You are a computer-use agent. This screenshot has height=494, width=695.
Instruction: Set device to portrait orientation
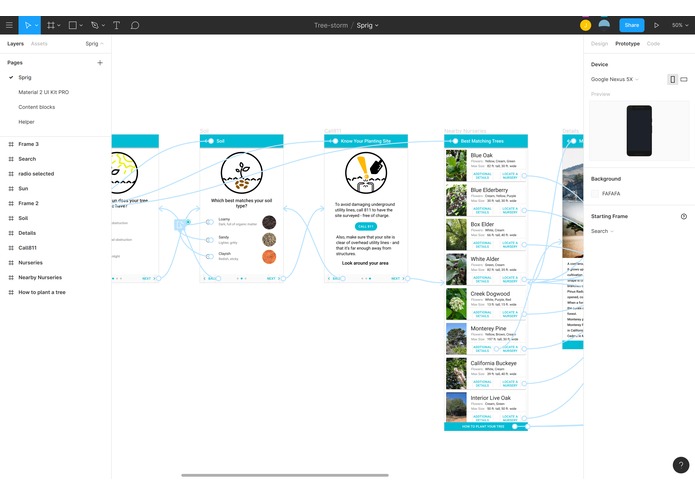point(672,79)
